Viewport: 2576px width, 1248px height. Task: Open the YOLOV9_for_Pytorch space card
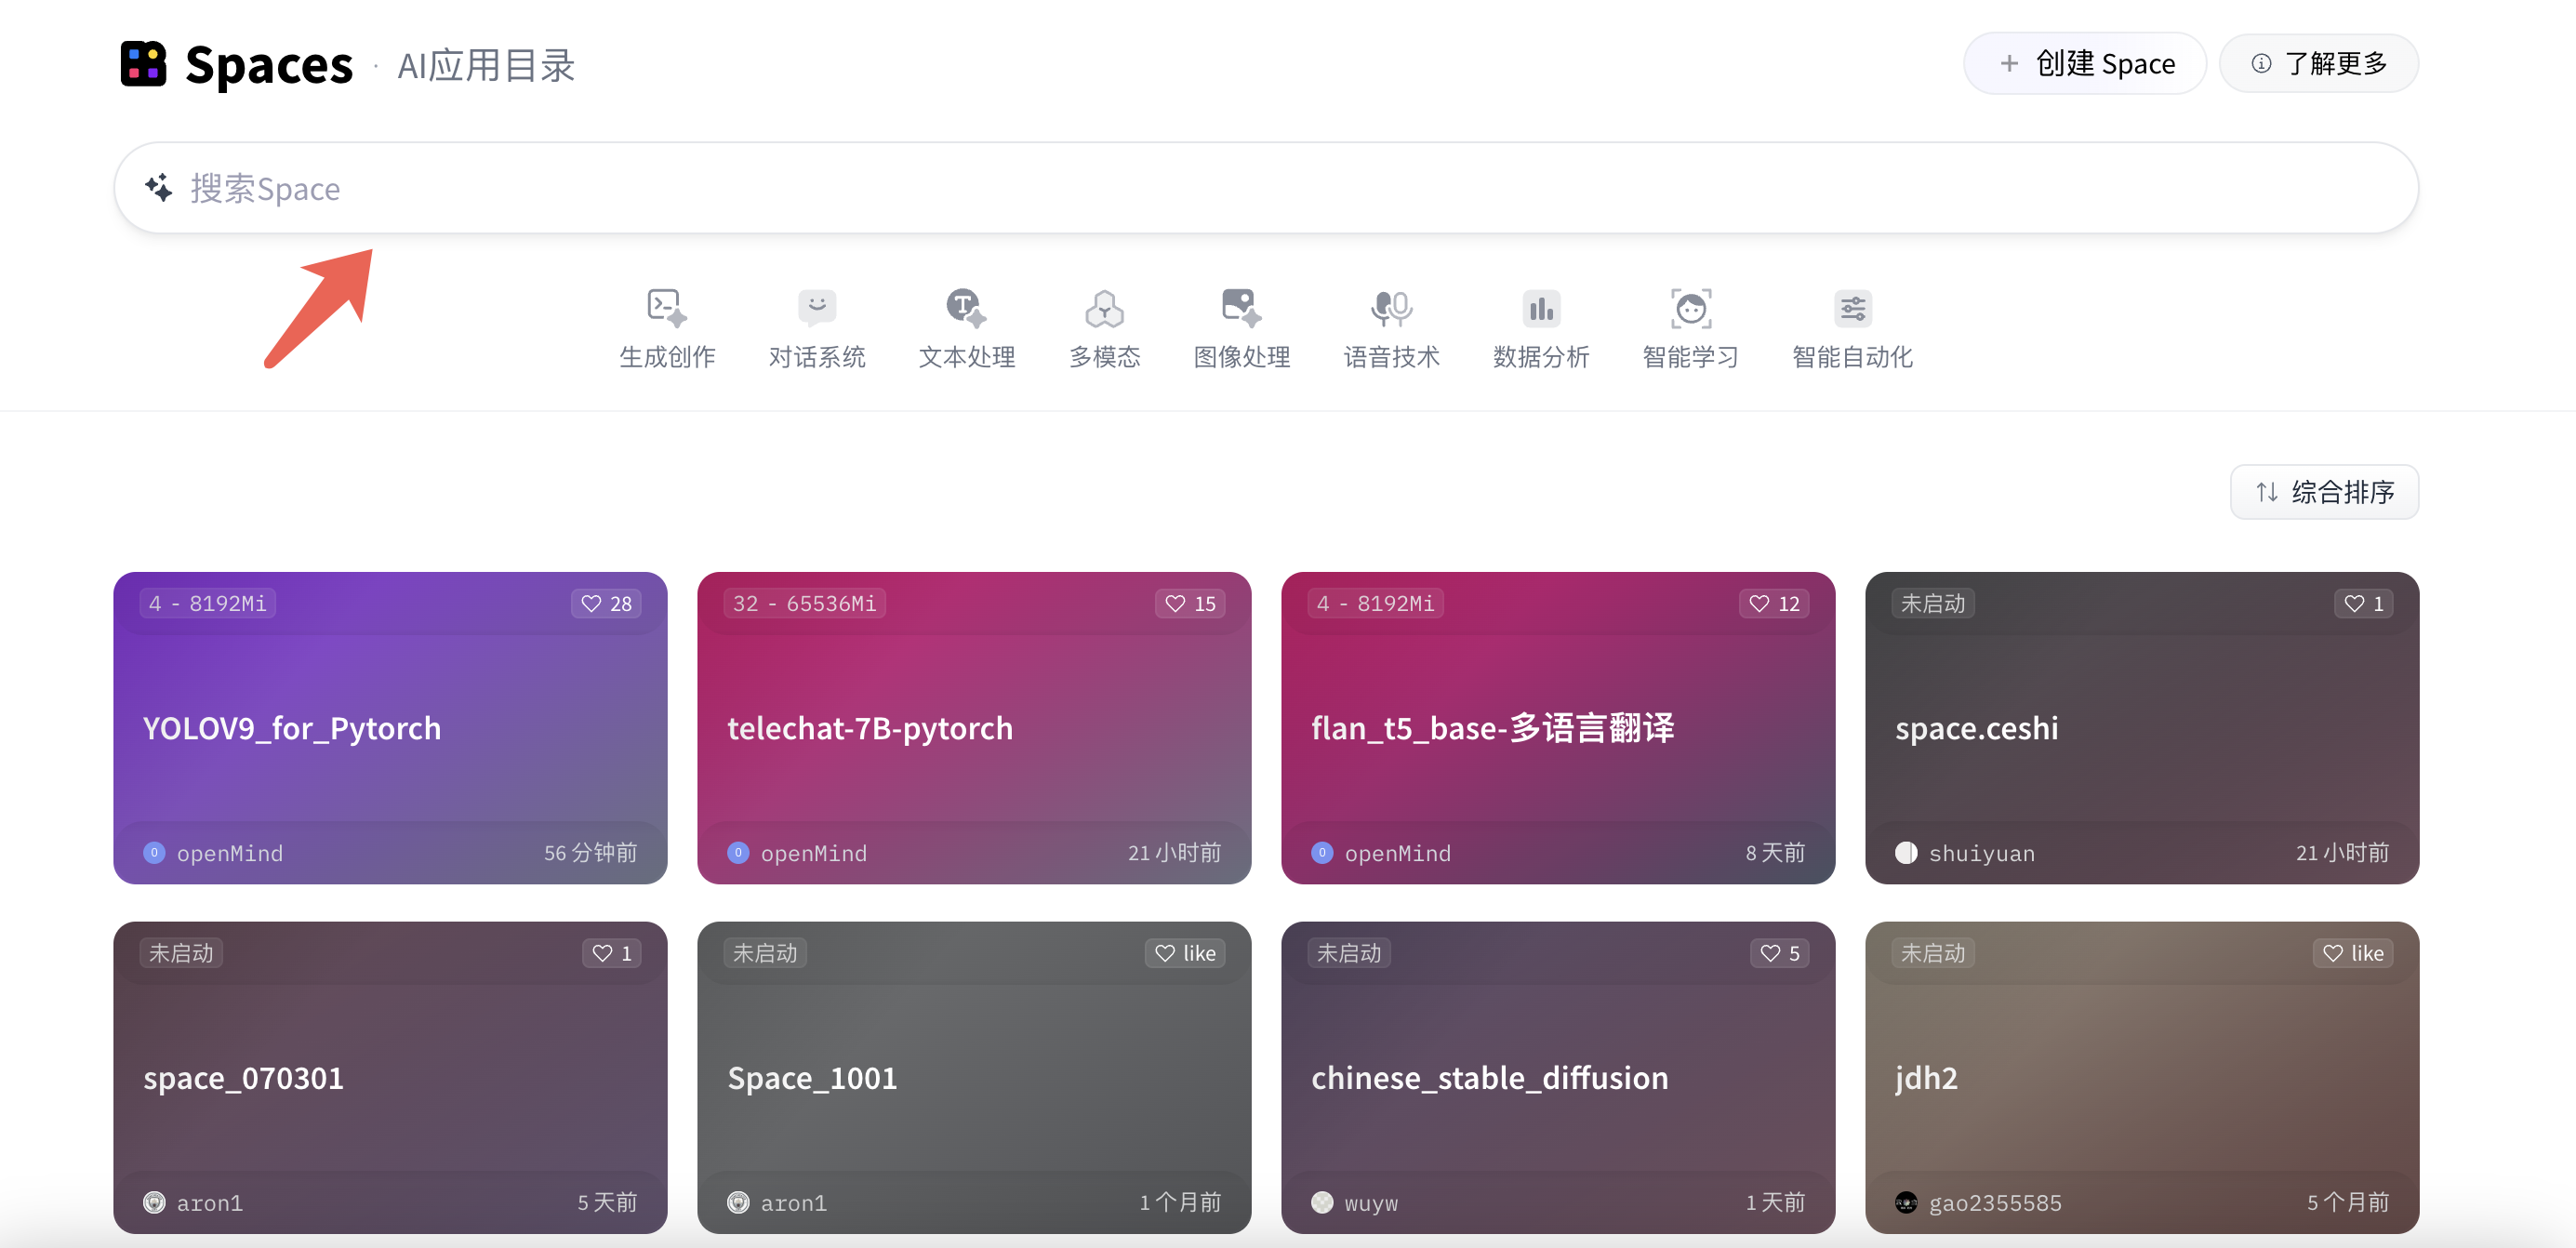(390, 728)
